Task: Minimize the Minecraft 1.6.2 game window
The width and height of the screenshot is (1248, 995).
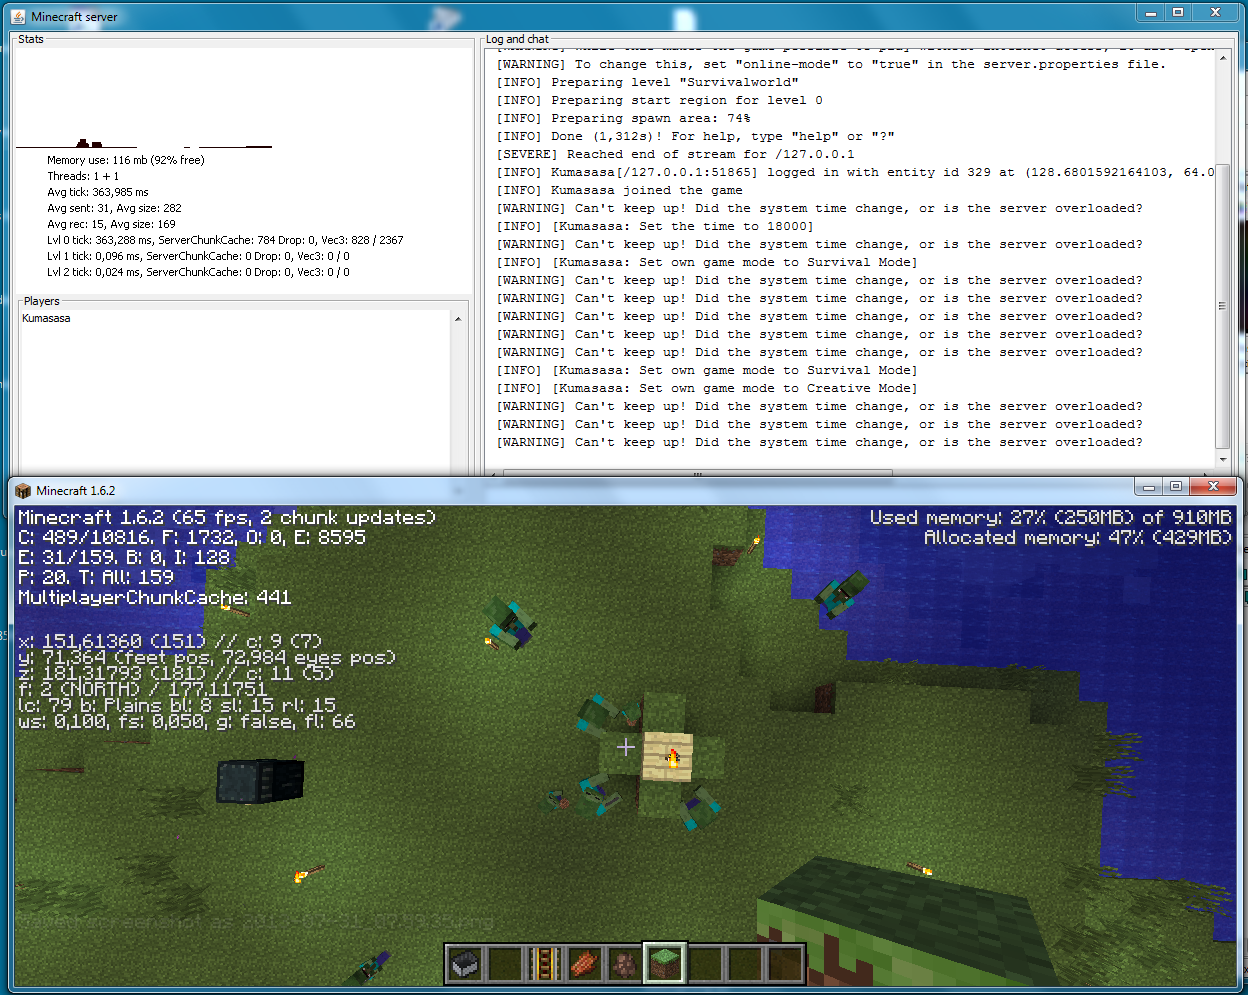Action: tap(1149, 486)
